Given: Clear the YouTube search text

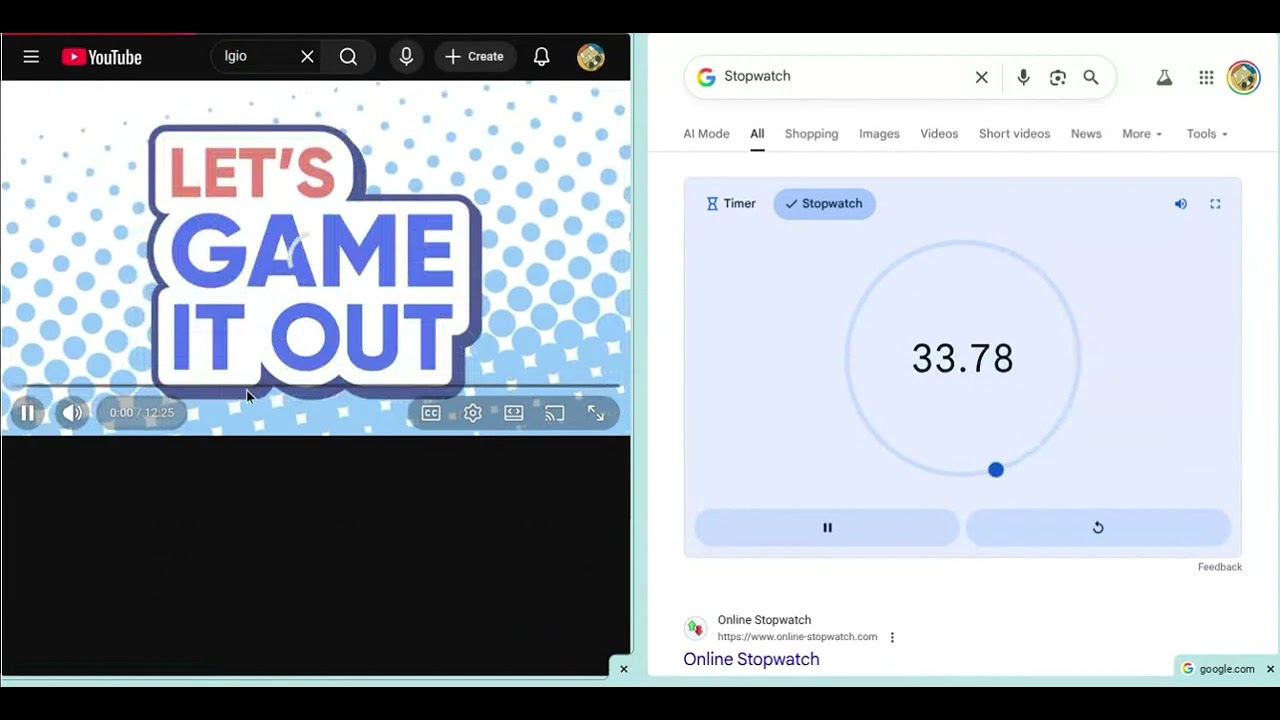Looking at the screenshot, I should coord(307,57).
